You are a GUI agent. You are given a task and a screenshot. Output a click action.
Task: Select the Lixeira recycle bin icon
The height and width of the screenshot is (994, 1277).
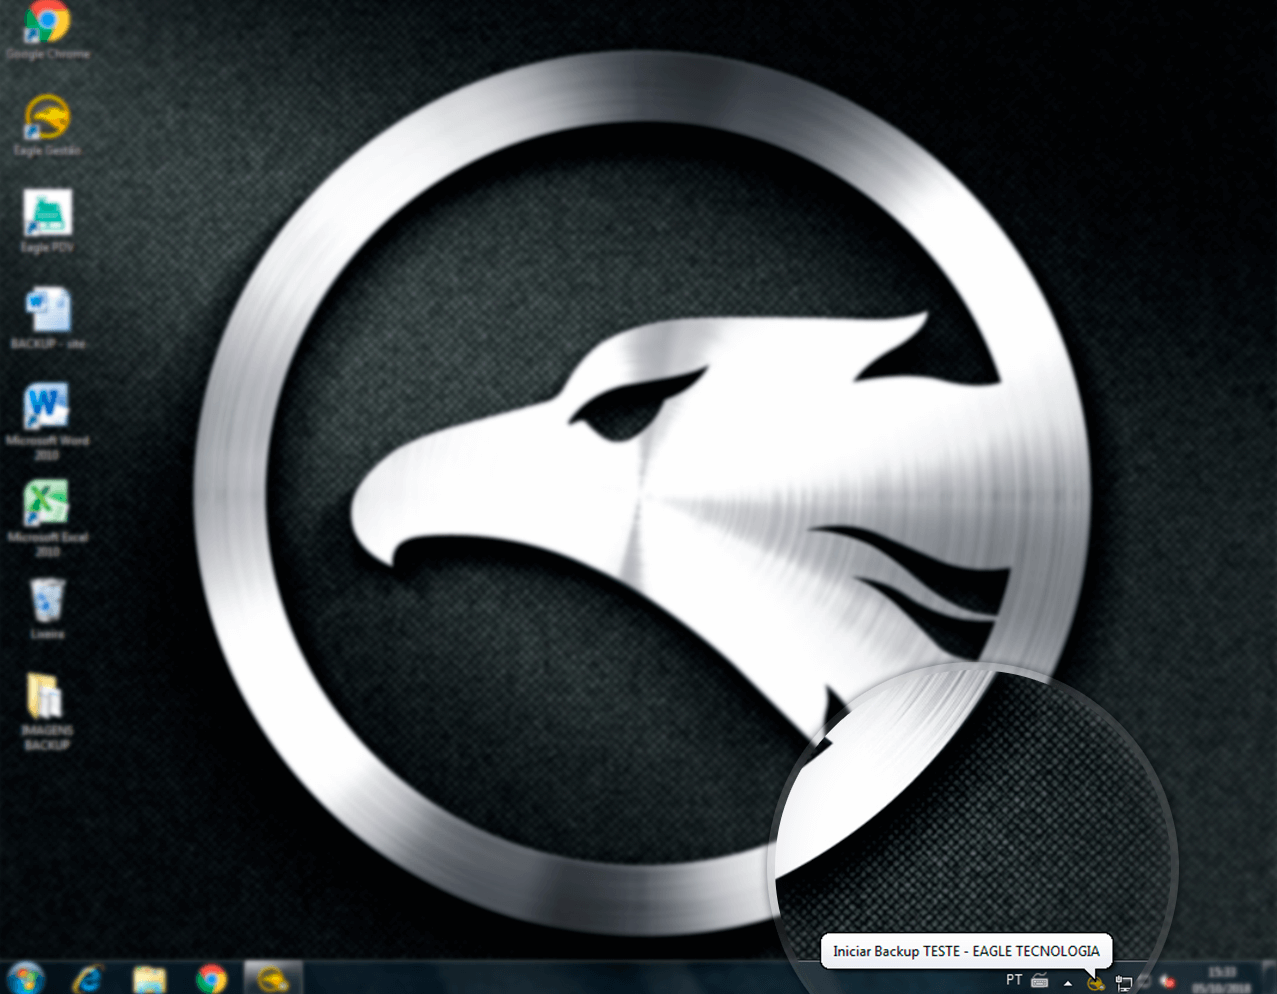pos(47,609)
